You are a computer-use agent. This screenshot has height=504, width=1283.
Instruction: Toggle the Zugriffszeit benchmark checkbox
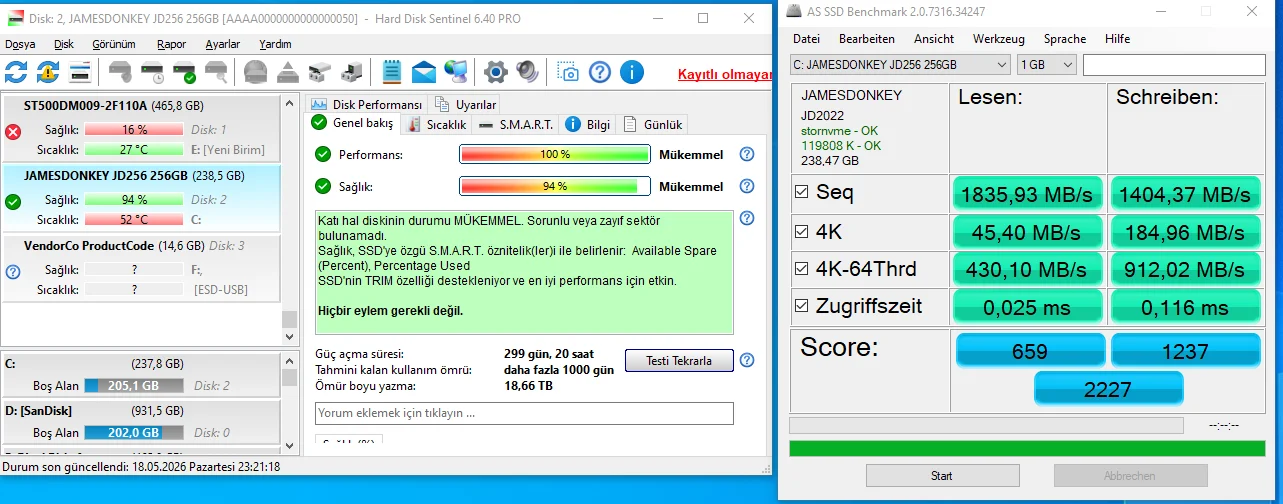[800, 306]
